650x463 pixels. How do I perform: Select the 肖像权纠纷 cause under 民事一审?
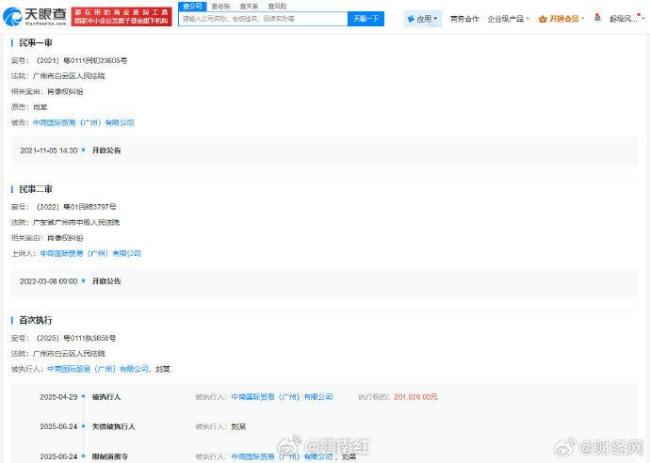point(65,92)
